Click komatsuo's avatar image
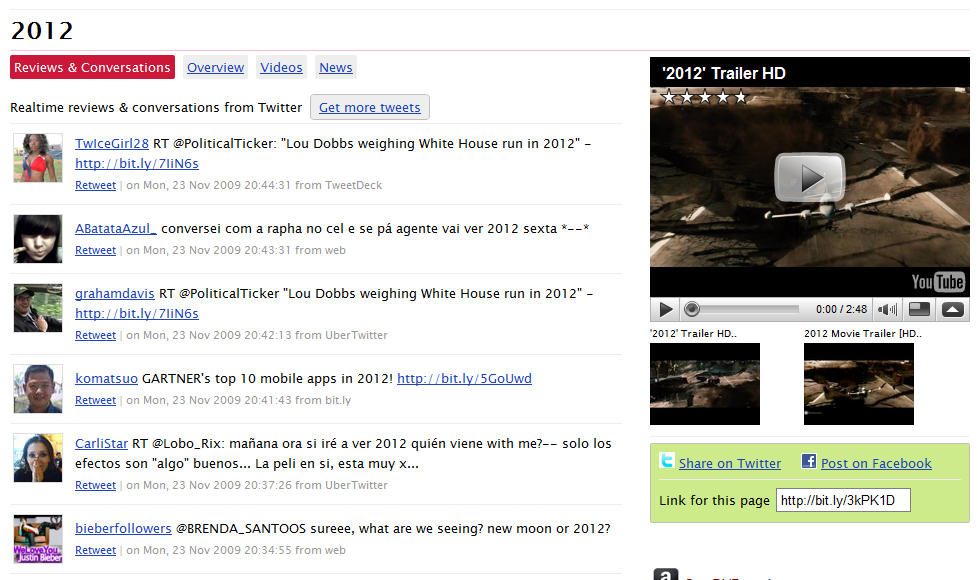Image resolution: width=978 pixels, height=580 pixels. (x=38, y=389)
